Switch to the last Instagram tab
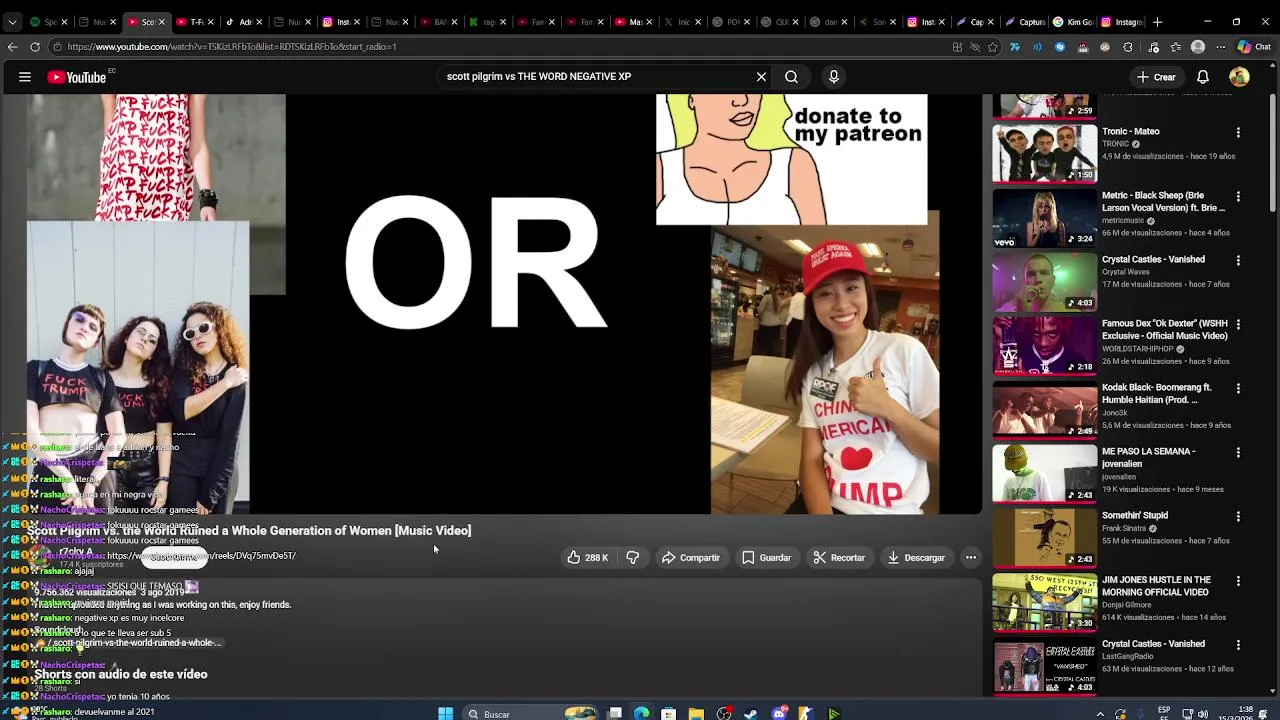1280x720 pixels. click(x=1122, y=22)
